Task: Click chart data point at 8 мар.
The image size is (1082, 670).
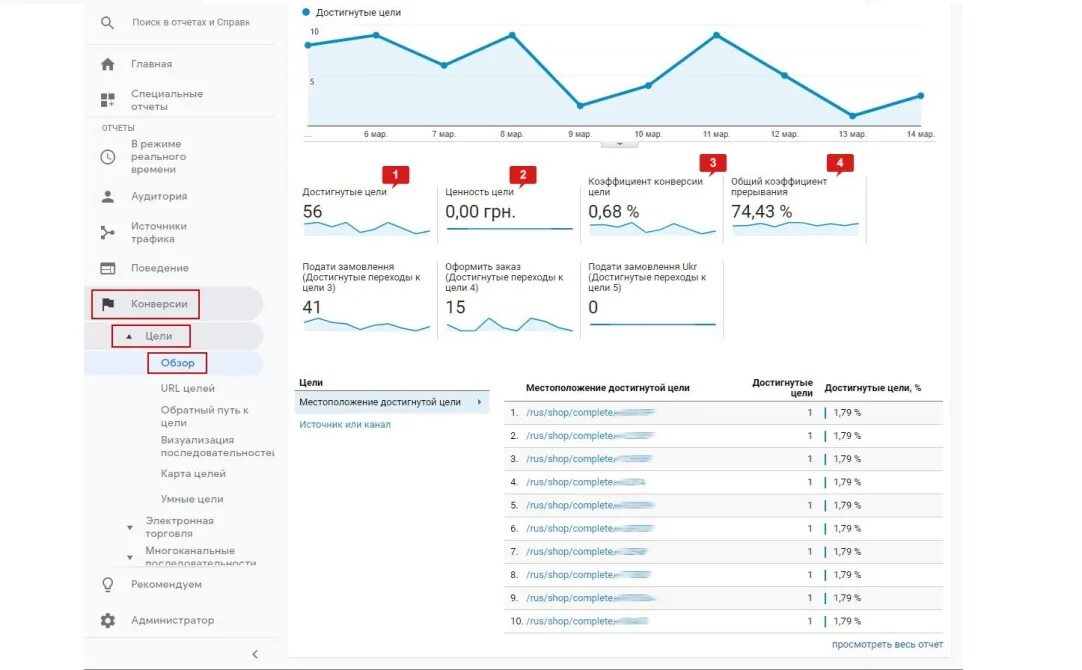Action: [512, 35]
